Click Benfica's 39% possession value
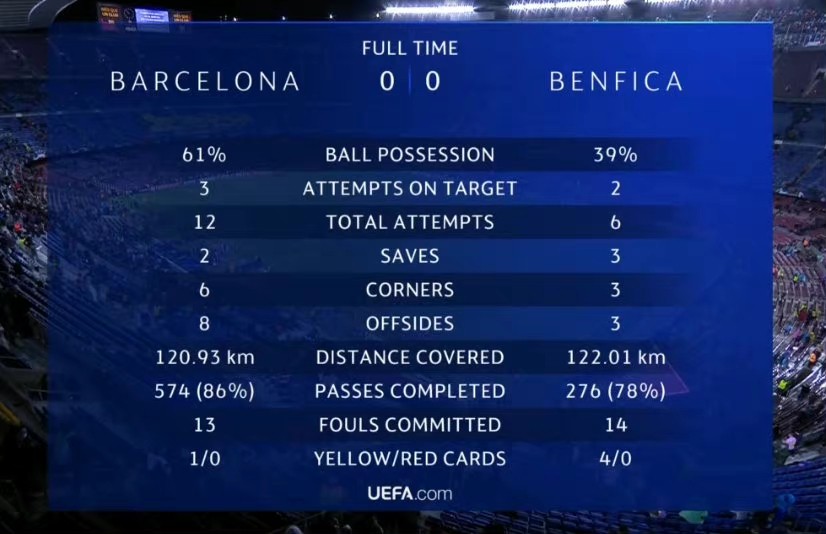826x534 pixels. coord(615,155)
